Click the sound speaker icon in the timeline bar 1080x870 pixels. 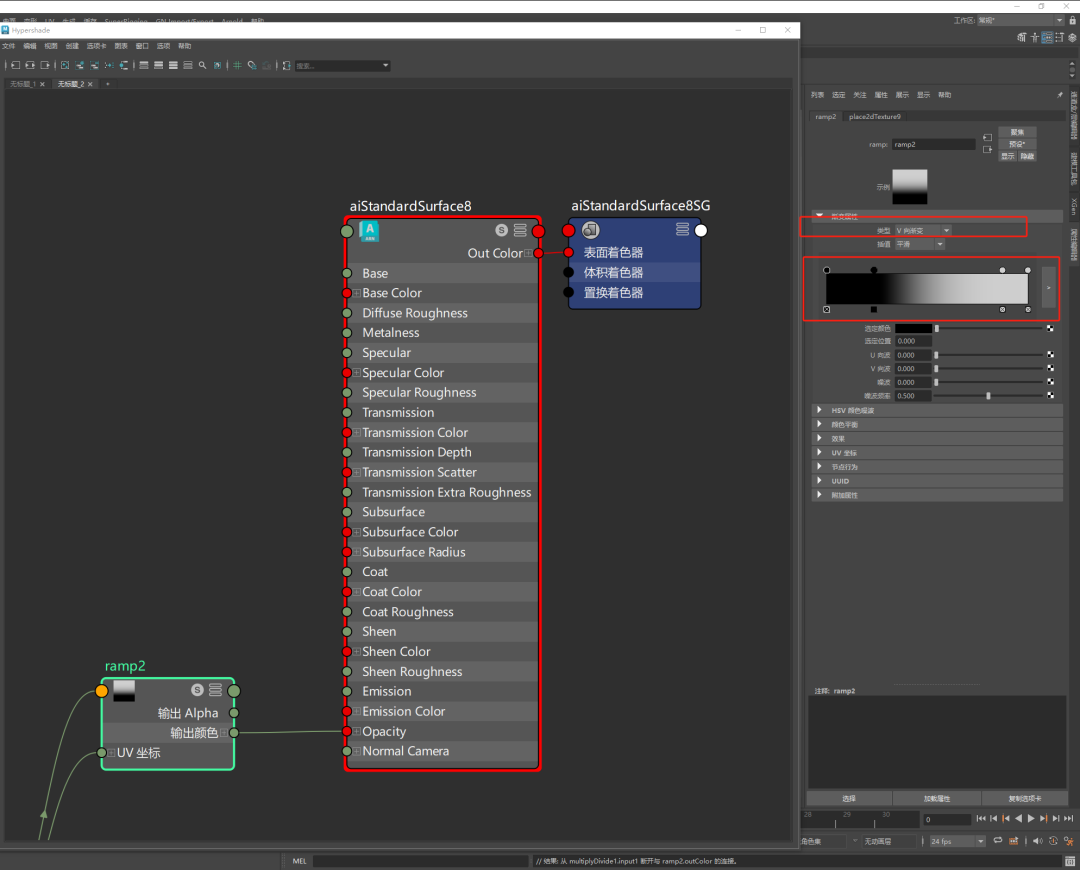[x=1038, y=841]
